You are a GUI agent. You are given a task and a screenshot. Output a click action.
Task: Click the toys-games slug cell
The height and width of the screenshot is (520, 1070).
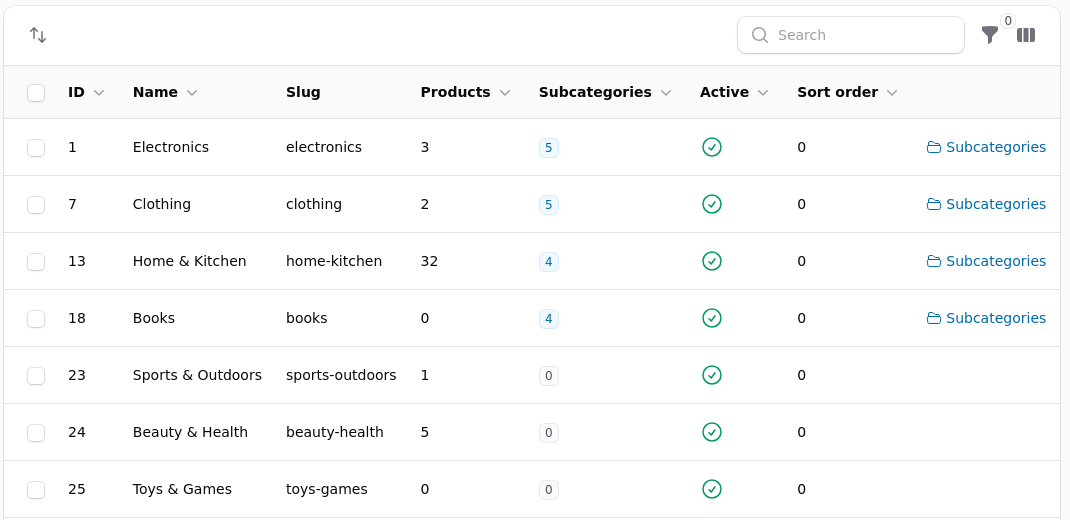[327, 489]
